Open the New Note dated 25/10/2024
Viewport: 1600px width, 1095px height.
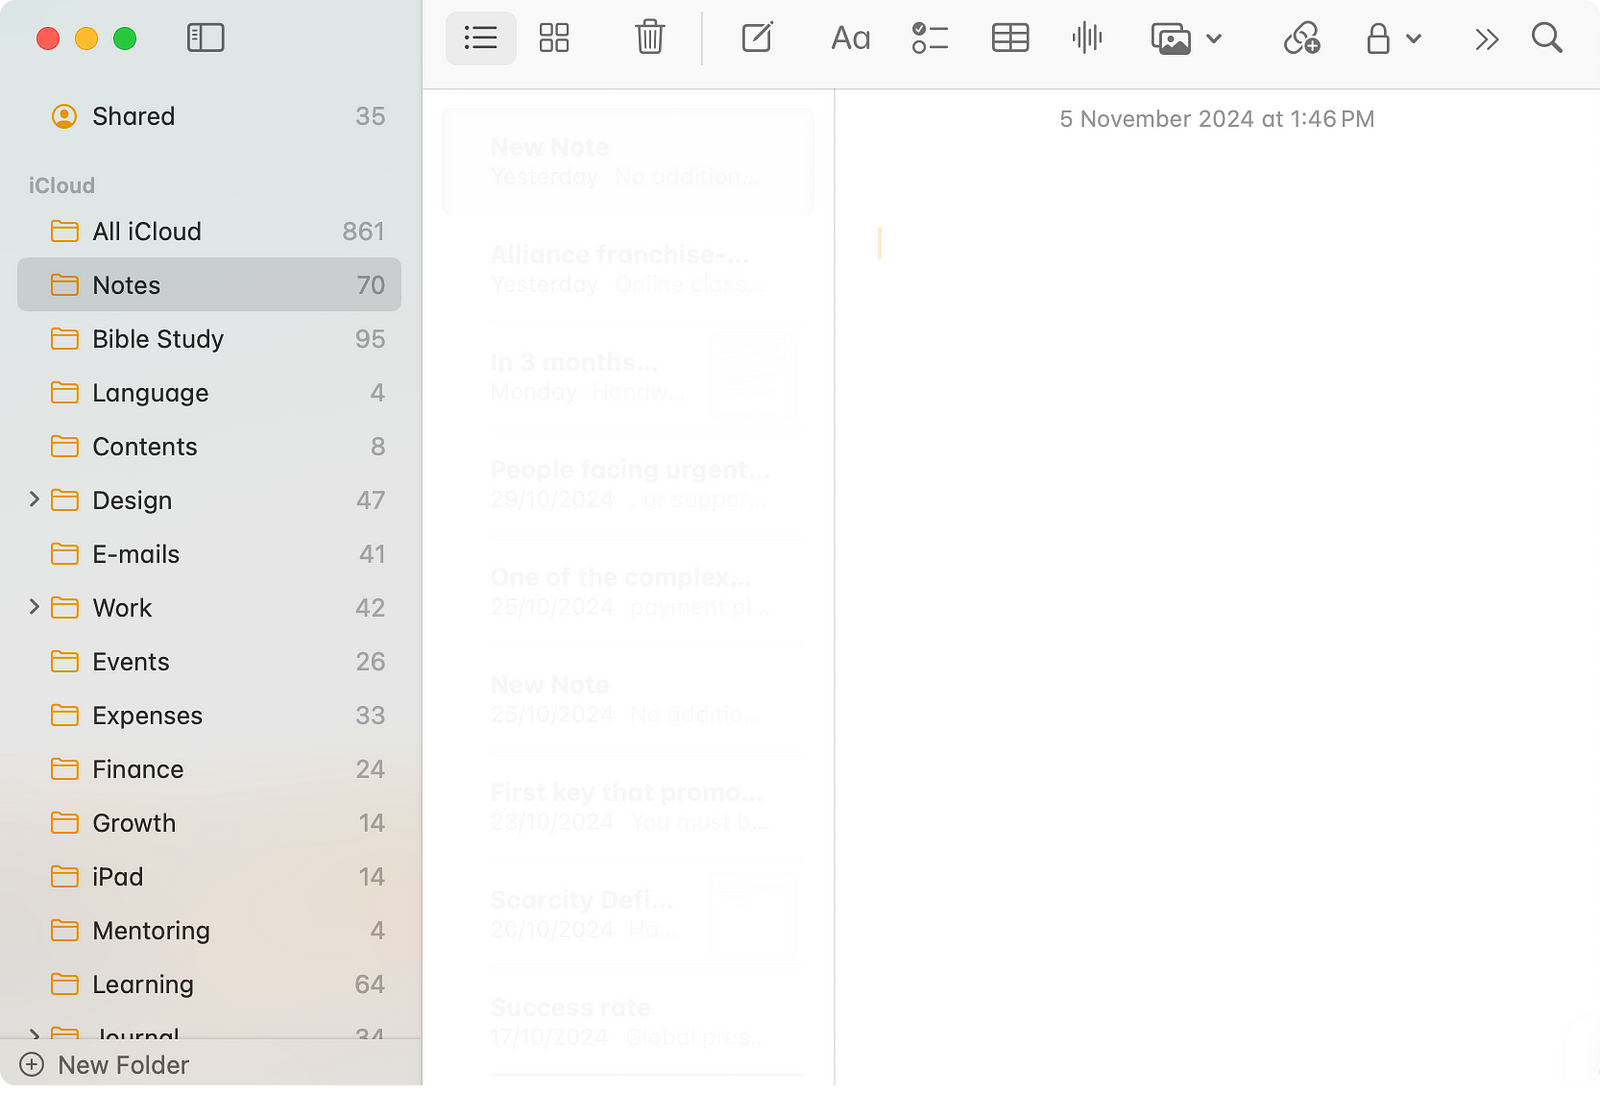click(628, 699)
